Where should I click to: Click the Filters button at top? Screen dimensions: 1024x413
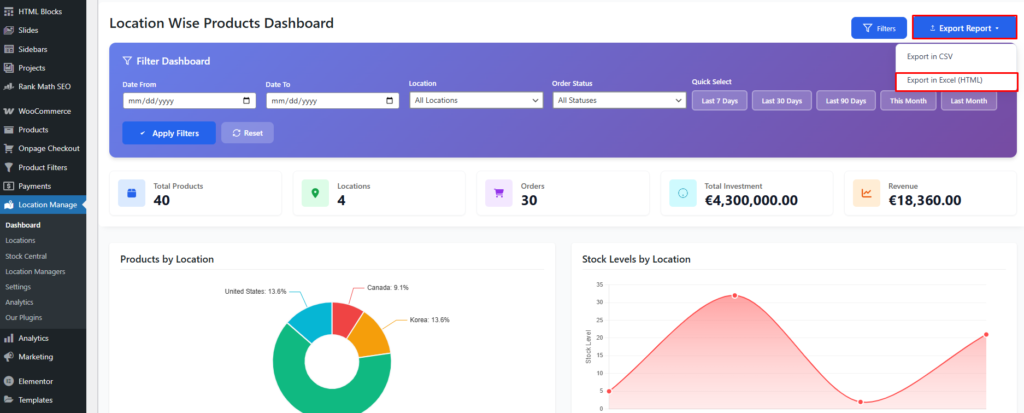[878, 28]
